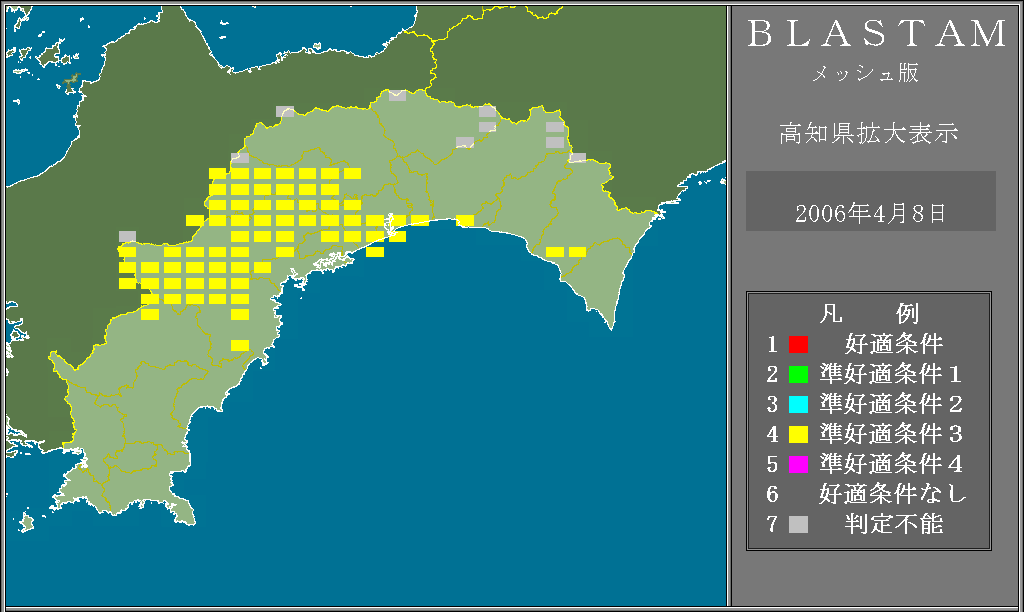The image size is (1024, 612).
Task: Click the yellow swatch for 準好適条件3
Action: click(x=798, y=434)
